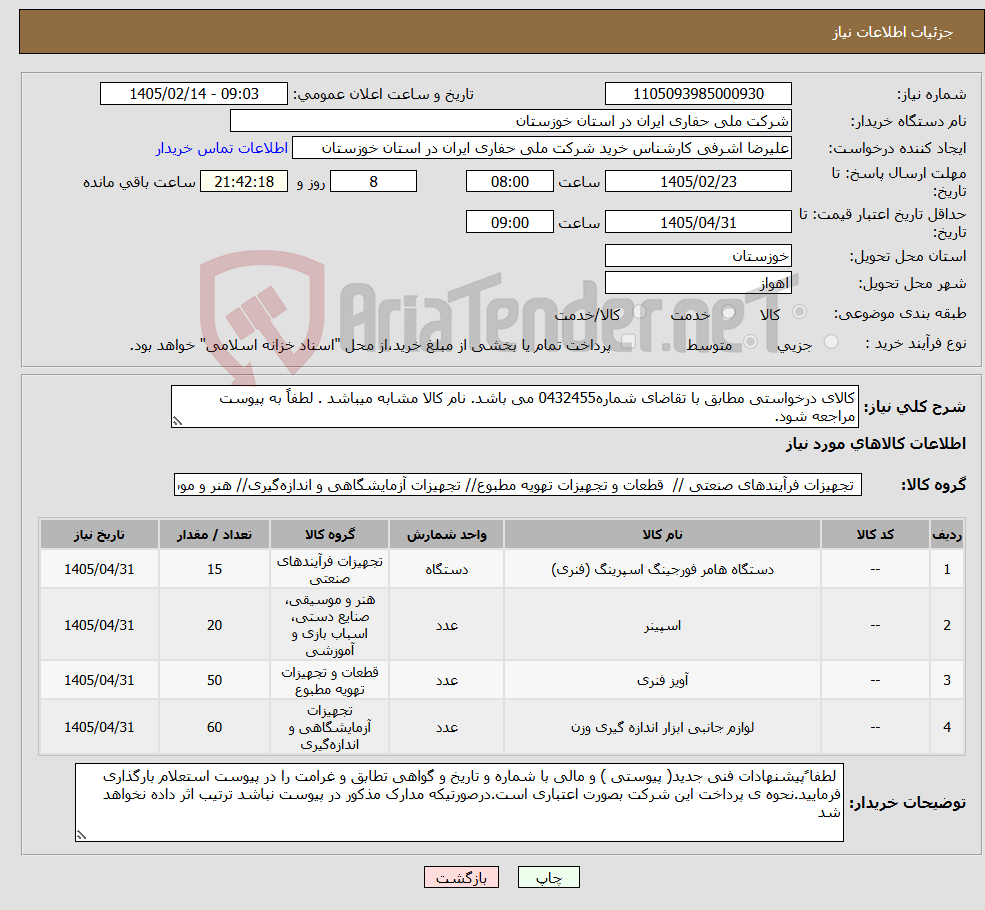Click the remaining days field showing 8

[x=373, y=181]
